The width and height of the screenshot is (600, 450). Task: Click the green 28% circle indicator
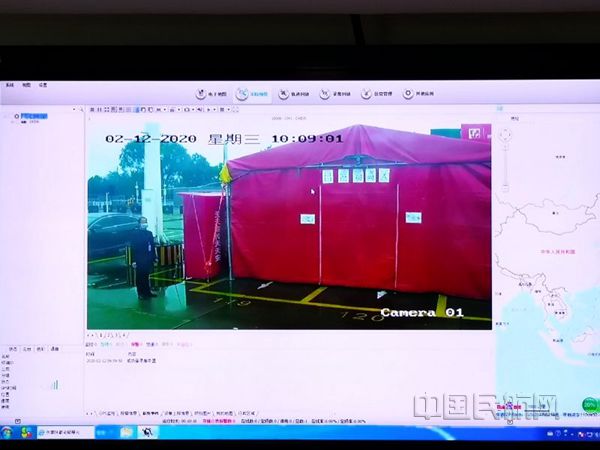tap(590, 405)
